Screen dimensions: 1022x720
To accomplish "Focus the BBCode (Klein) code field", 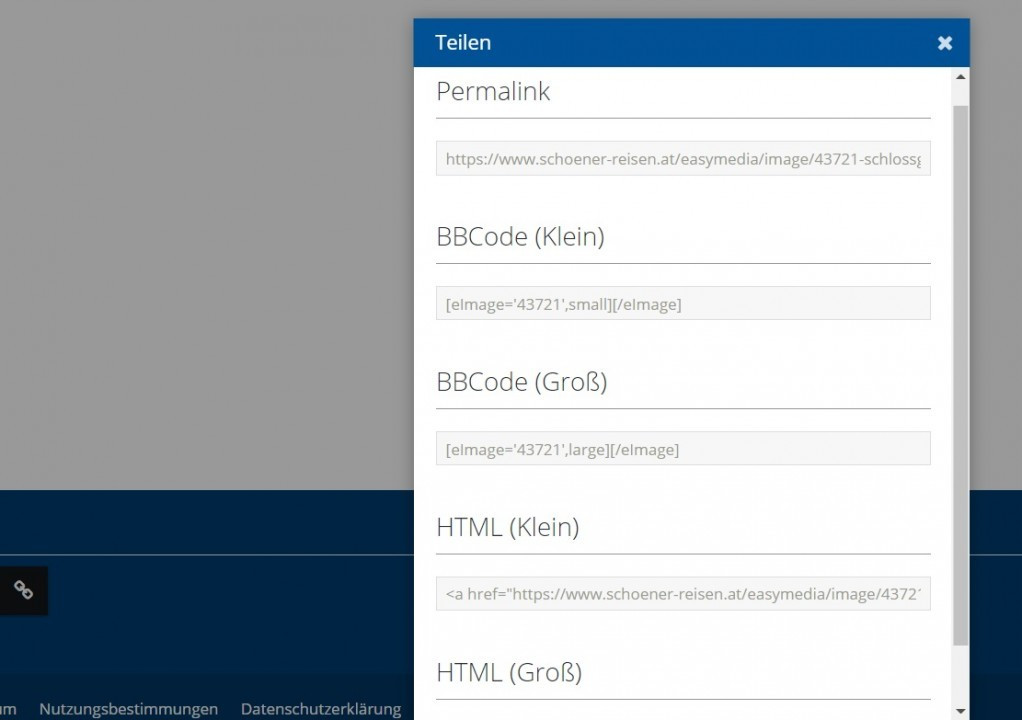I will 683,304.
